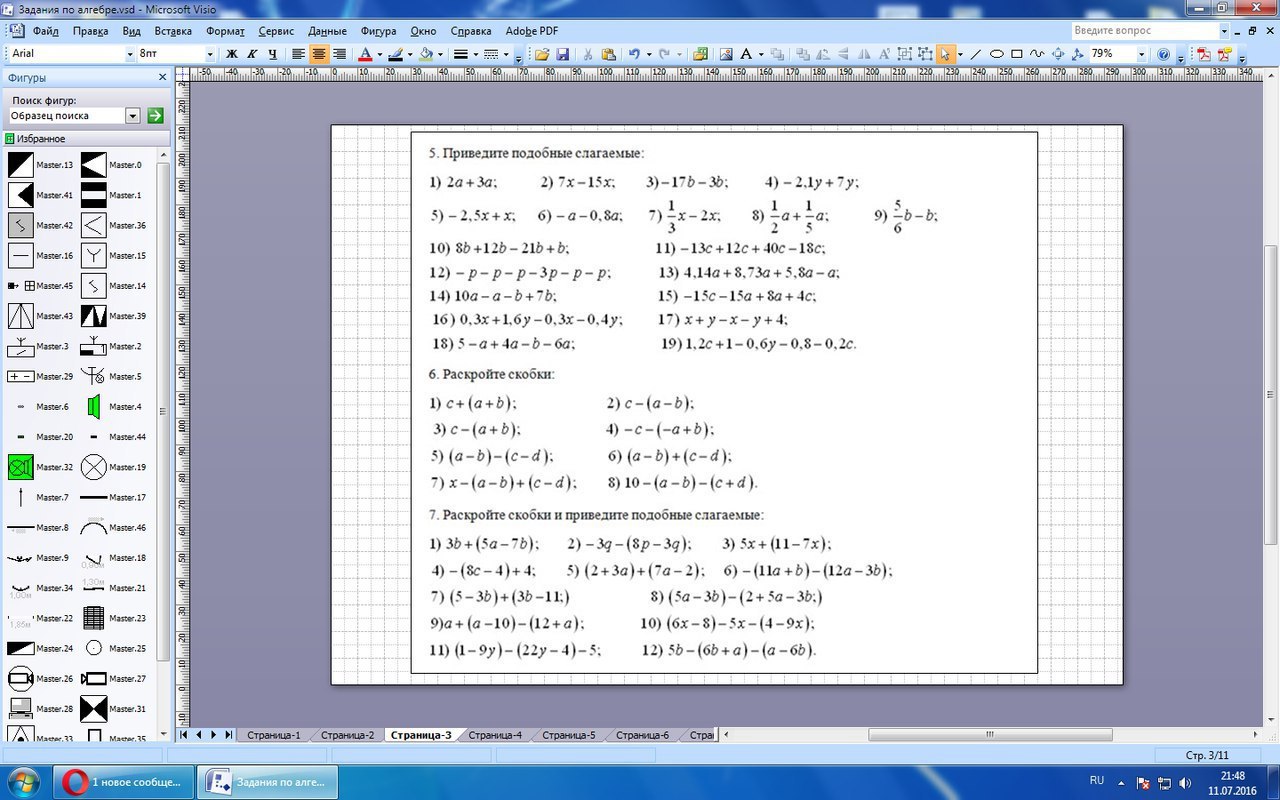1280x800 pixels.
Task: Click the Cut scissors icon
Action: tap(587, 54)
